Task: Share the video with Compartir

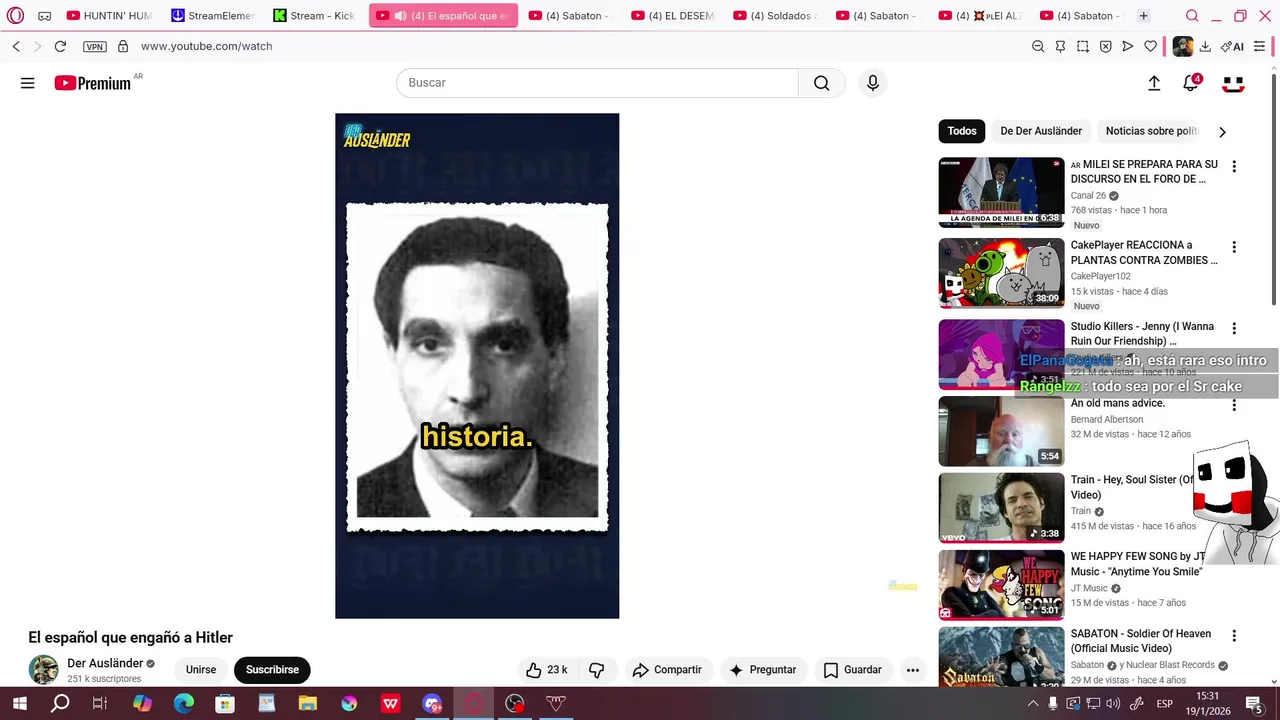Action: tap(667, 670)
